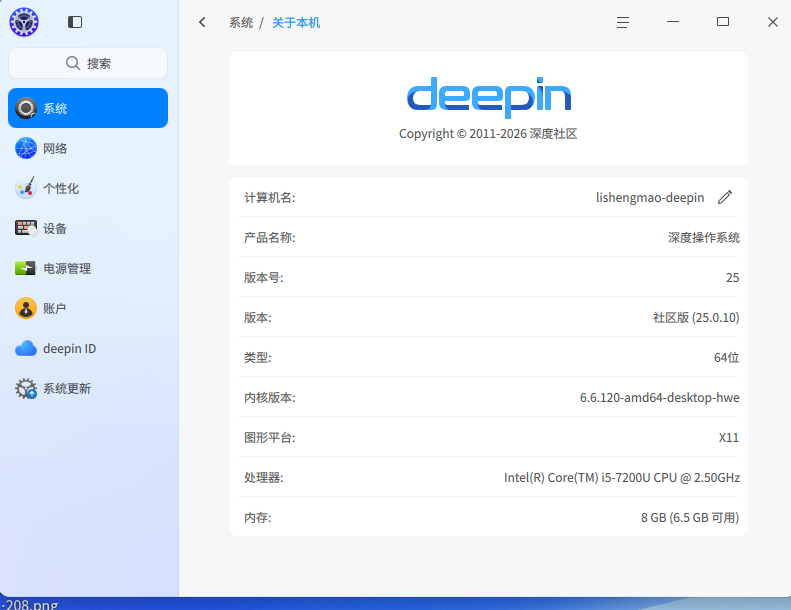Focus the 搜索 search field

pyautogui.click(x=88, y=63)
